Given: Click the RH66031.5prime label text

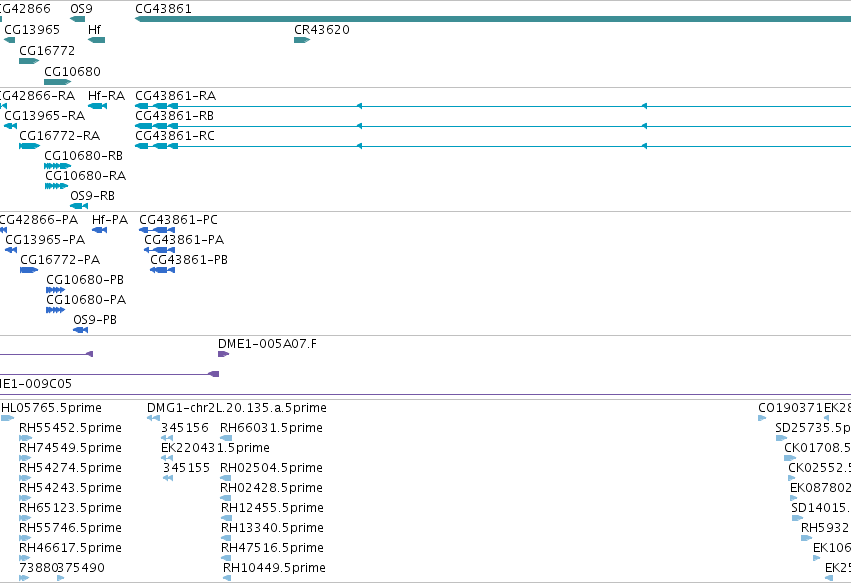Looking at the screenshot, I should pos(271,428).
